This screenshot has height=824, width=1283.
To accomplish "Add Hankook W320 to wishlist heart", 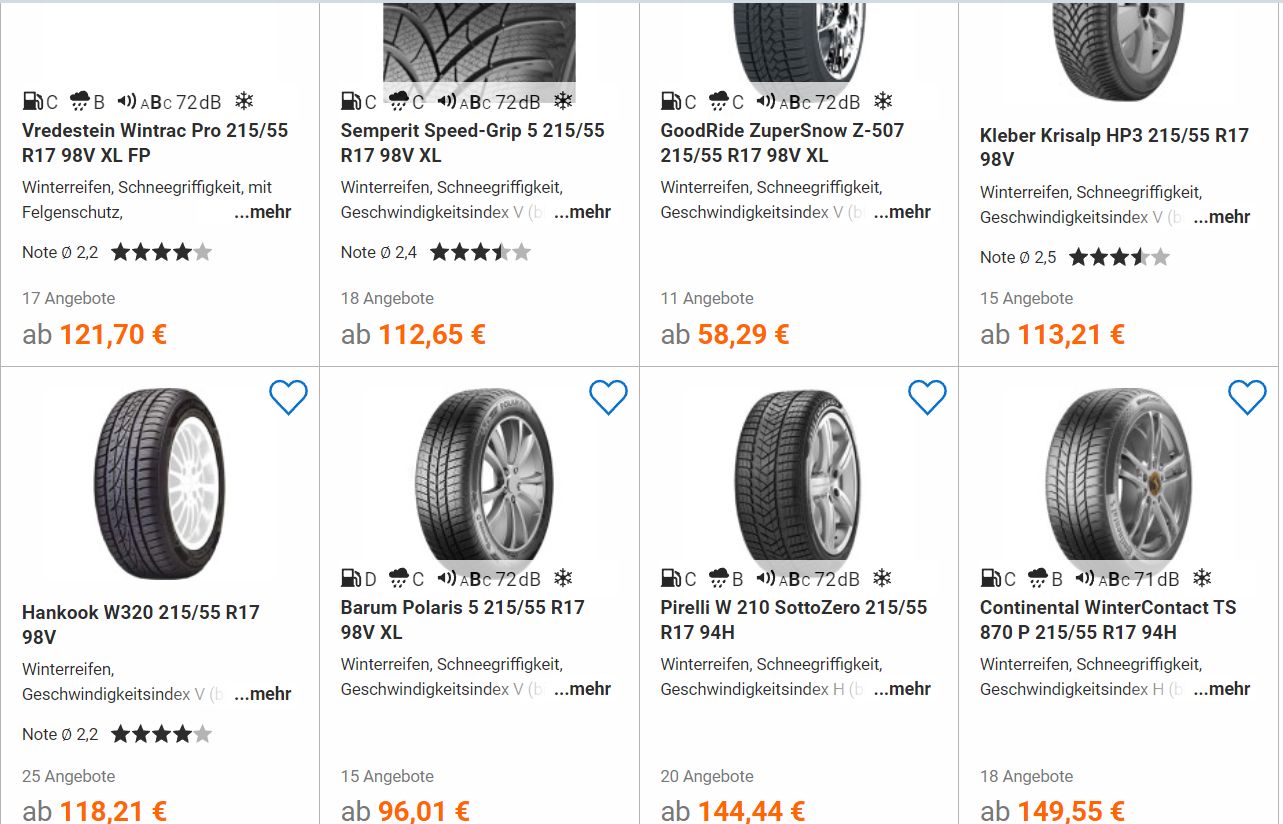I will (x=288, y=397).
